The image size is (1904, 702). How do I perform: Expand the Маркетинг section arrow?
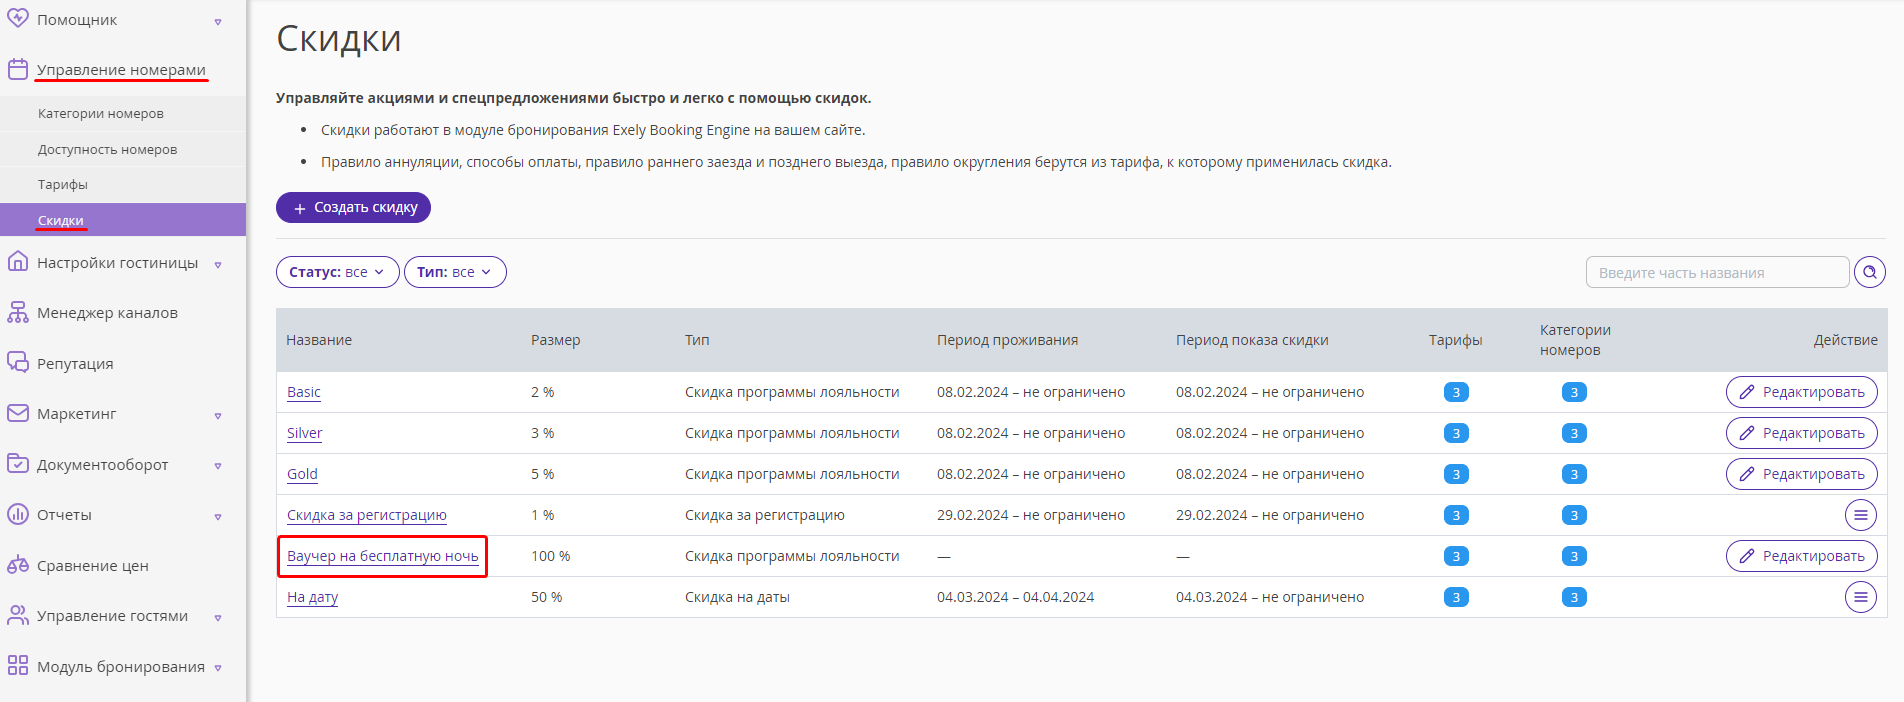pyautogui.click(x=218, y=416)
